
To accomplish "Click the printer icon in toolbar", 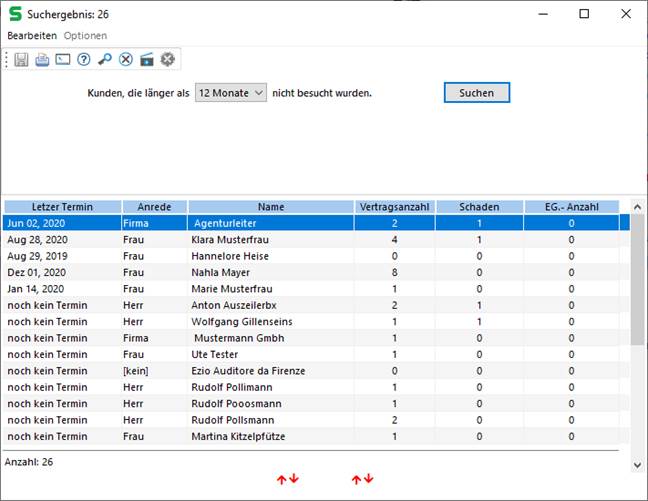I will click(42, 60).
